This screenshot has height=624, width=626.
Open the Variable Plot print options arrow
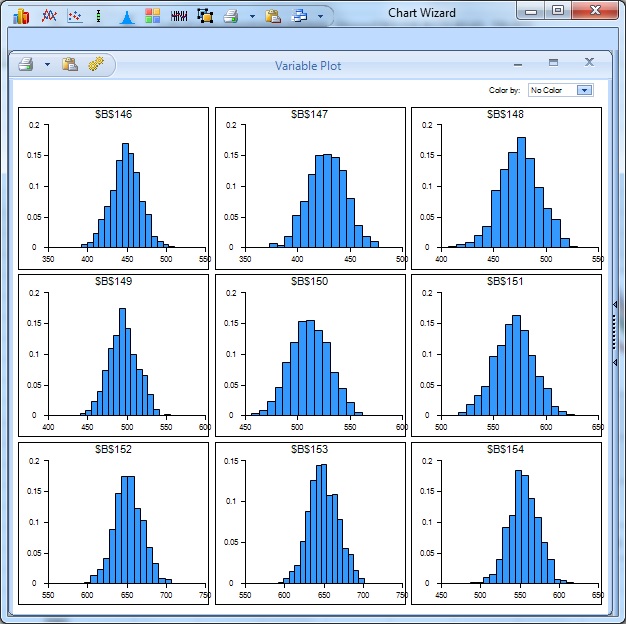[x=47, y=66]
